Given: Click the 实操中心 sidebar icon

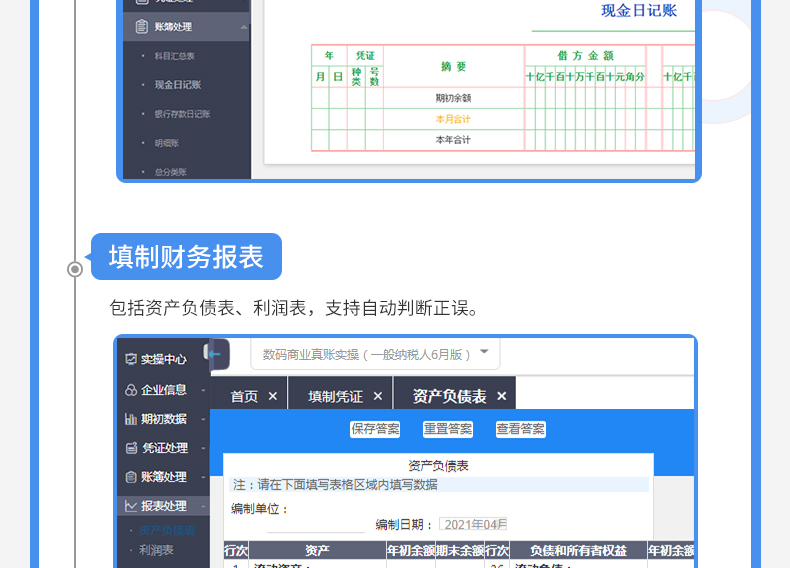Looking at the screenshot, I should point(130,359).
